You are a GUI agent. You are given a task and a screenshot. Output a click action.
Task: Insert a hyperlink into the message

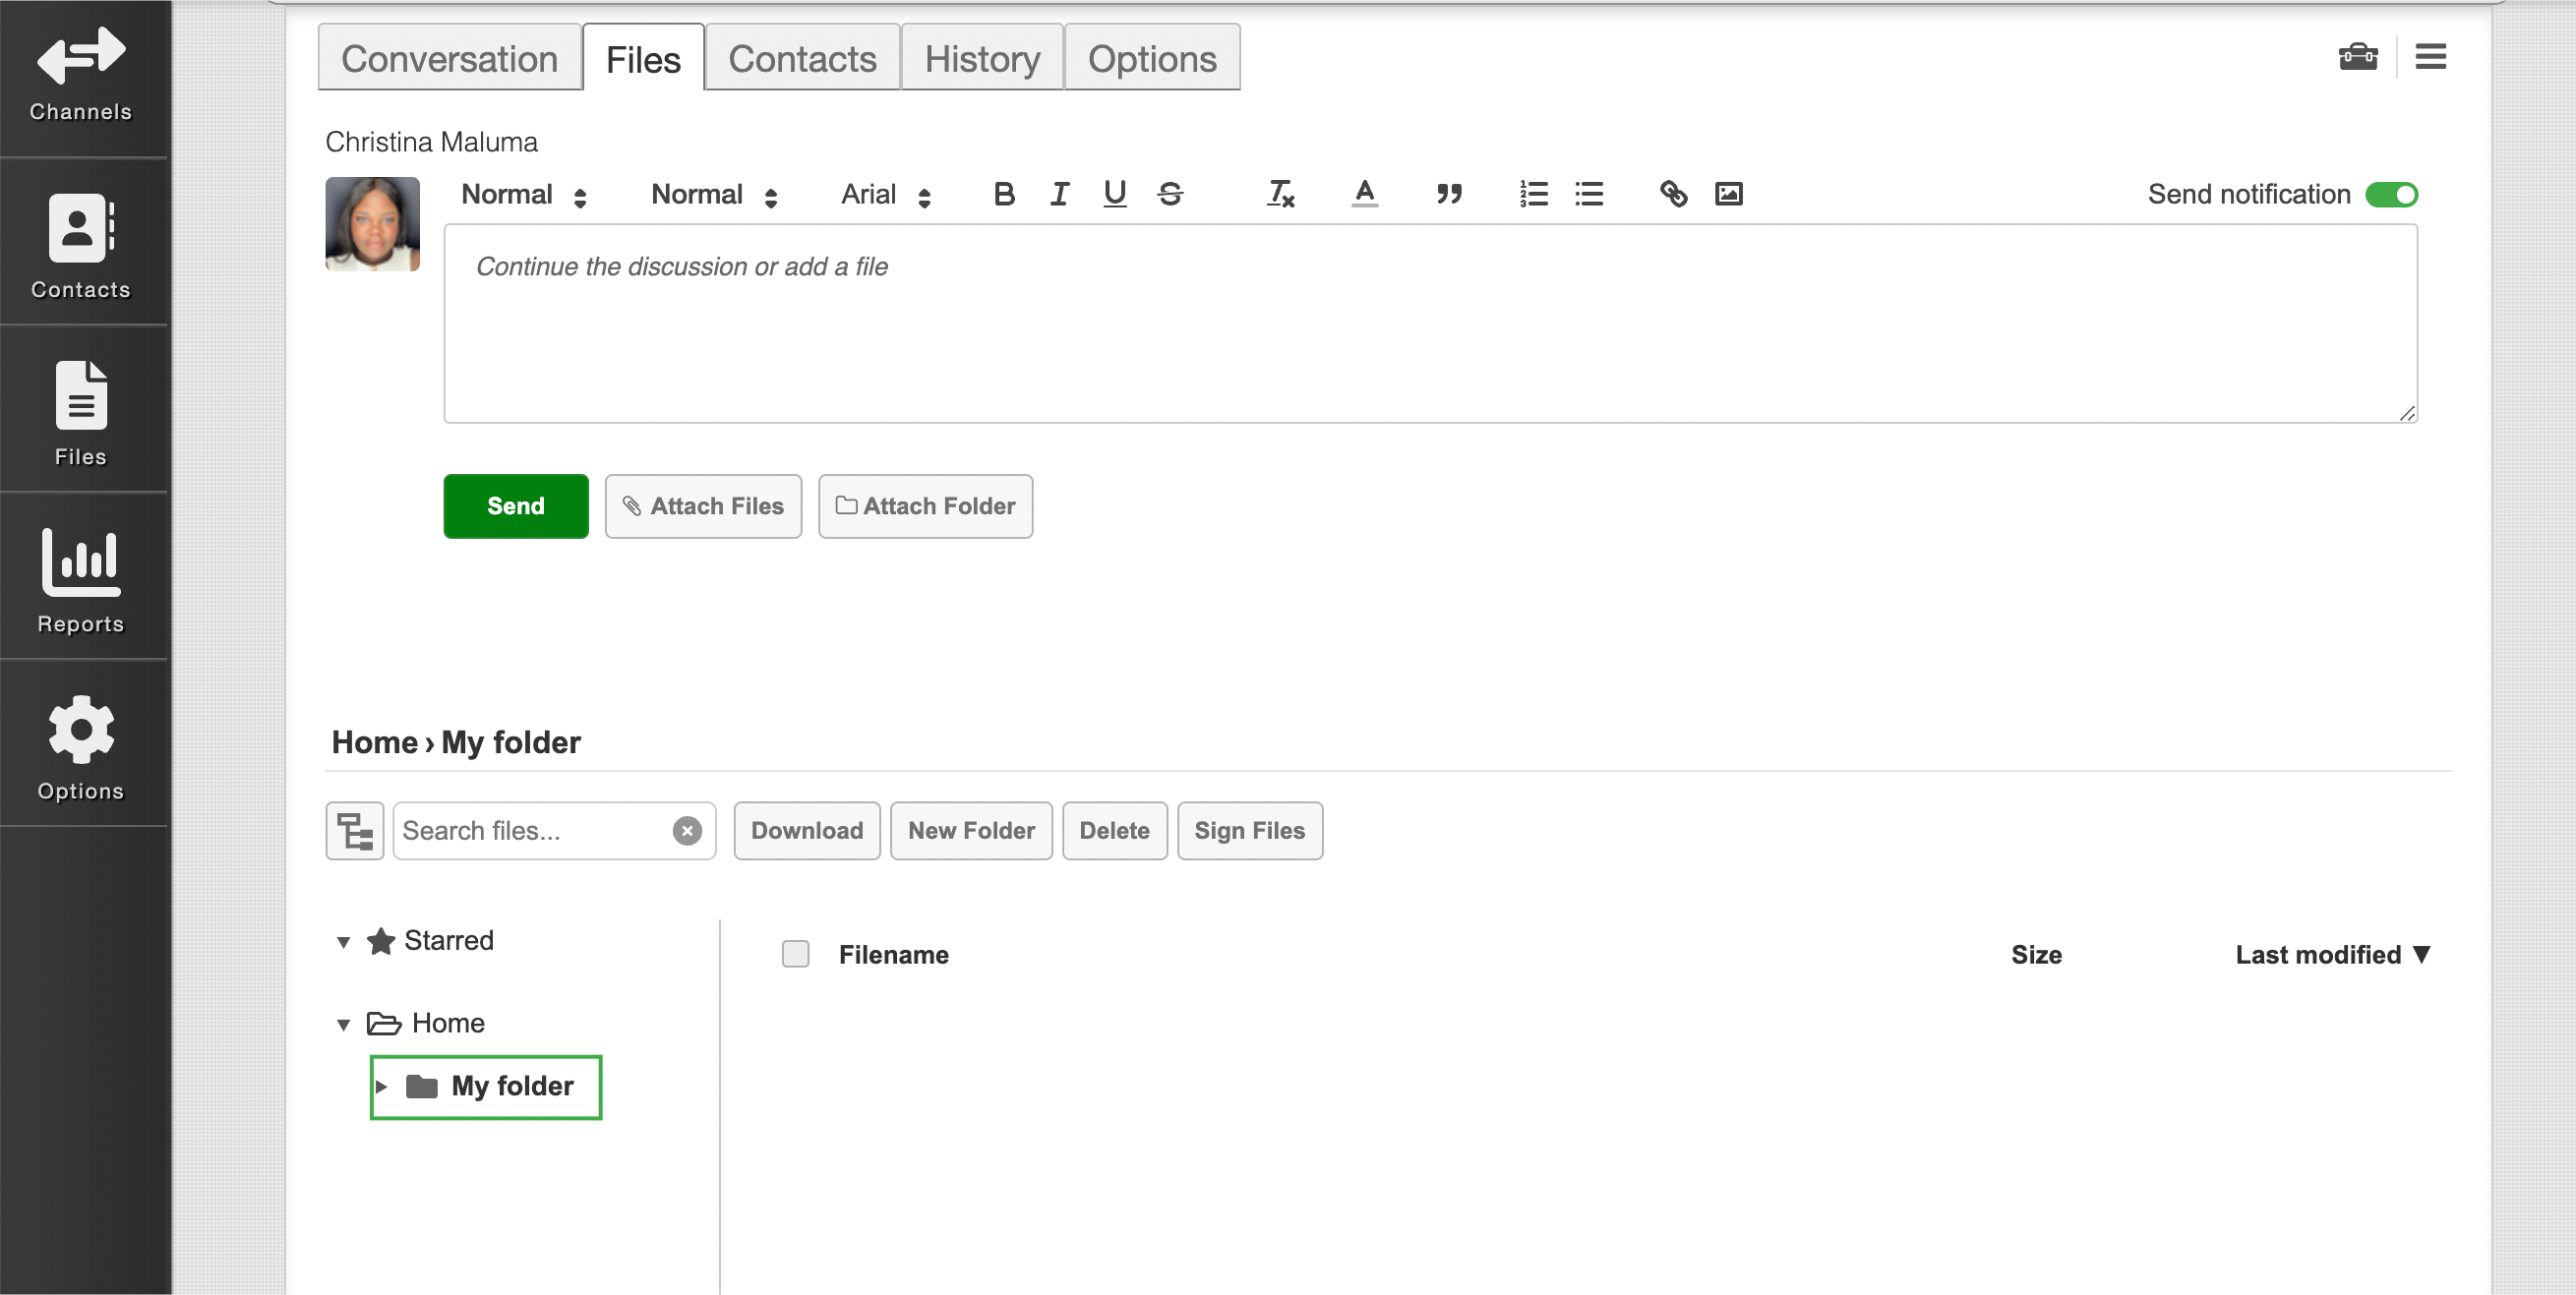click(1673, 194)
